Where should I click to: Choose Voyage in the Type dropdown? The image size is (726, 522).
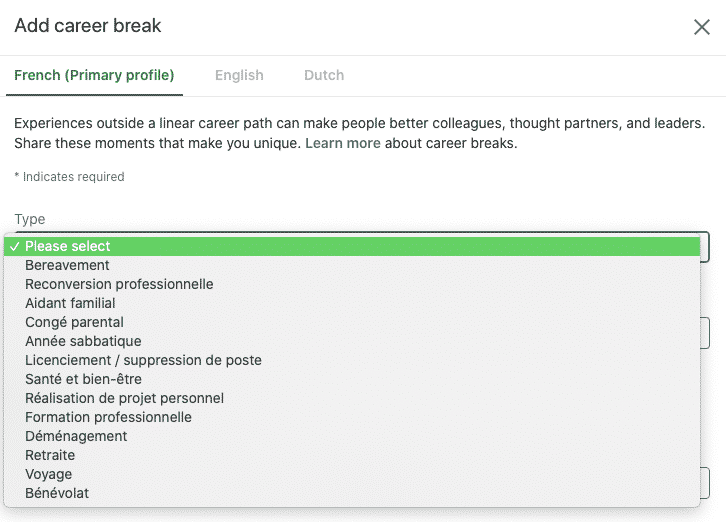tap(48, 474)
